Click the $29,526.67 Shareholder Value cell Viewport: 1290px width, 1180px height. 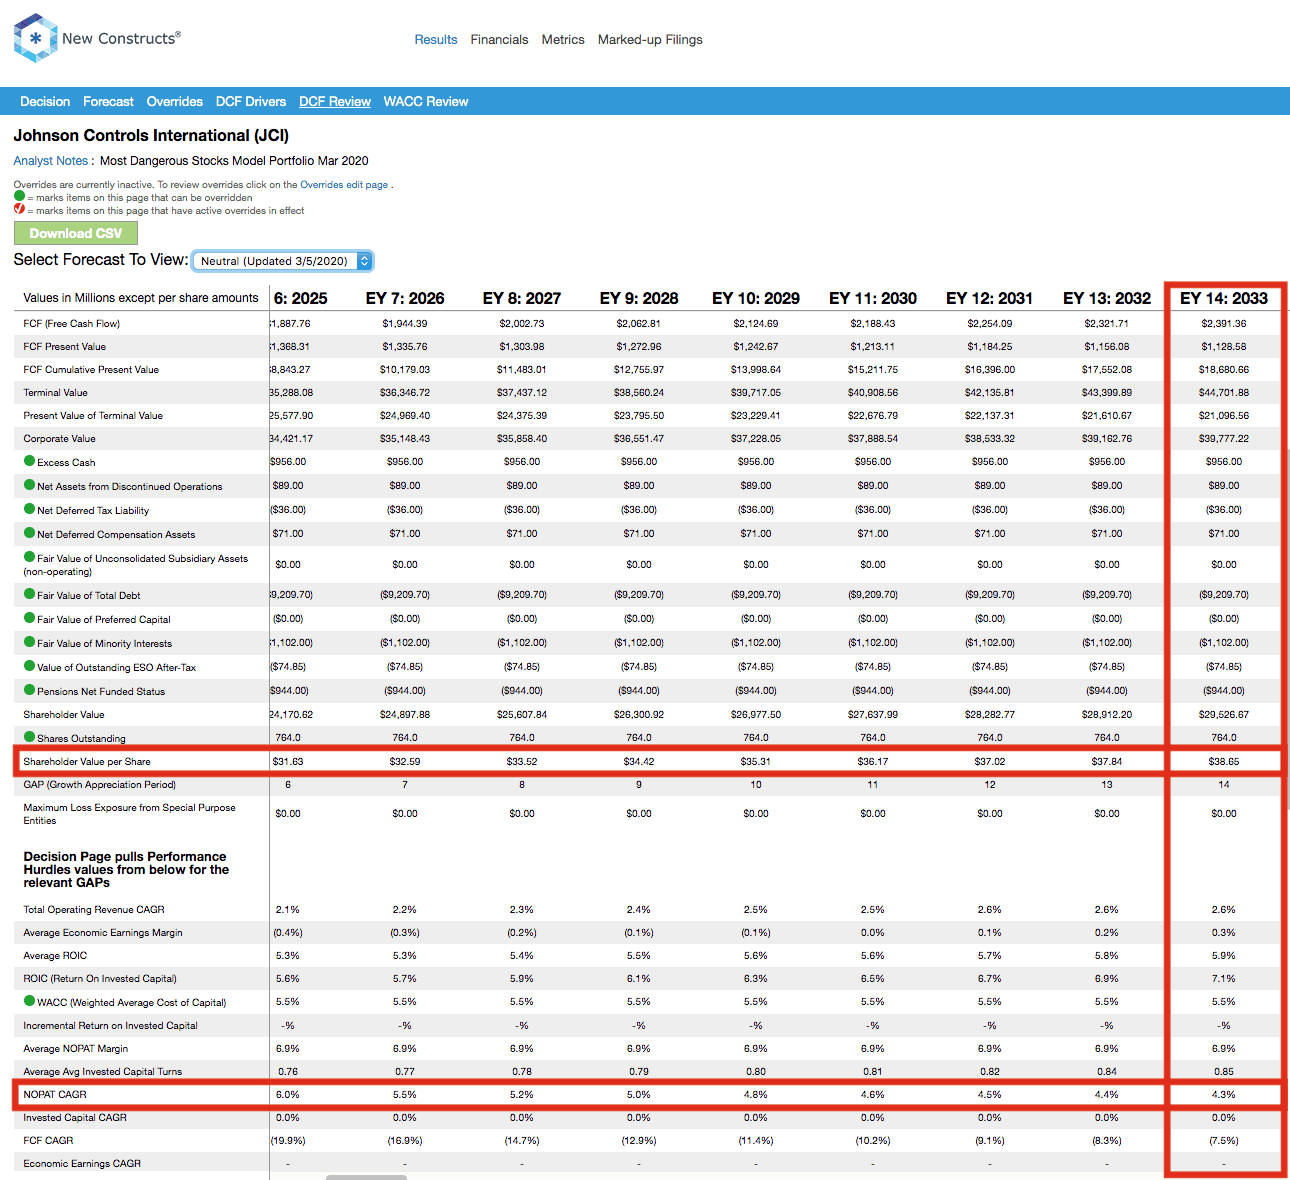[x=1224, y=714]
